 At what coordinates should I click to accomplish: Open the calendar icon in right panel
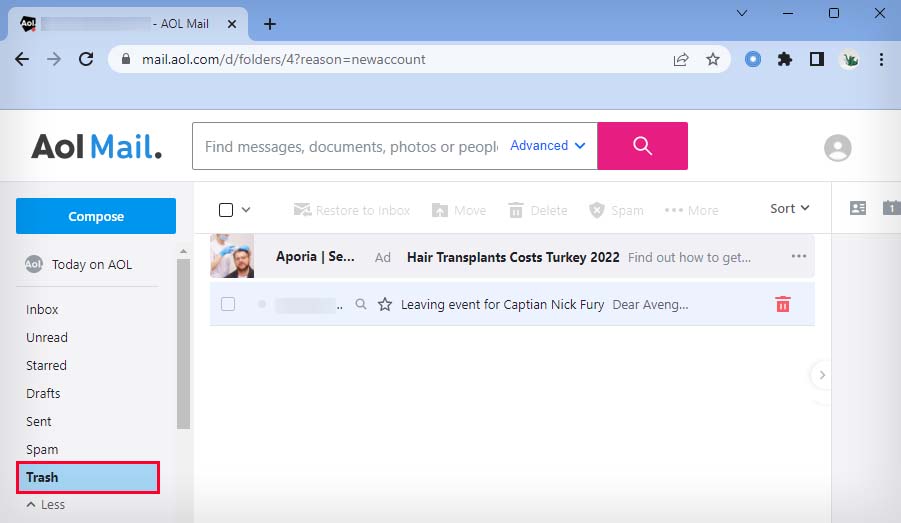click(x=891, y=208)
